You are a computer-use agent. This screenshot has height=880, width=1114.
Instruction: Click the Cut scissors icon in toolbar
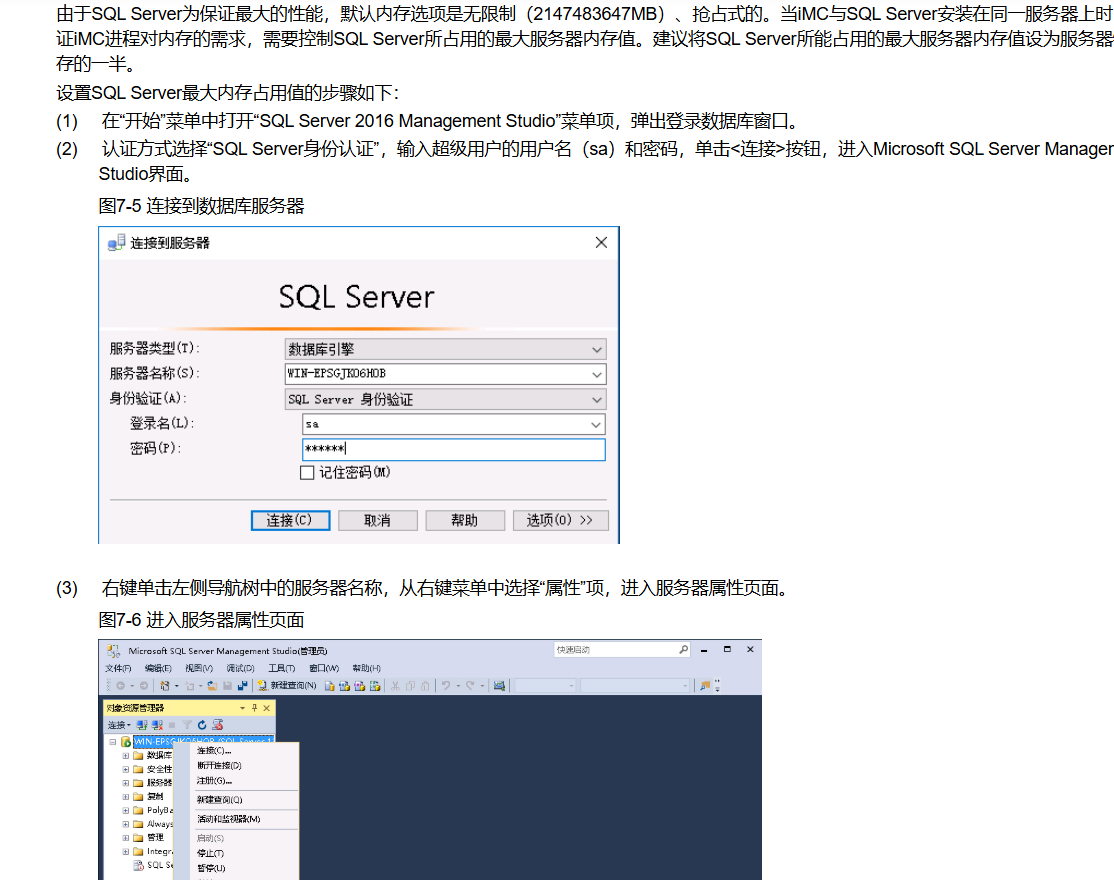point(395,685)
